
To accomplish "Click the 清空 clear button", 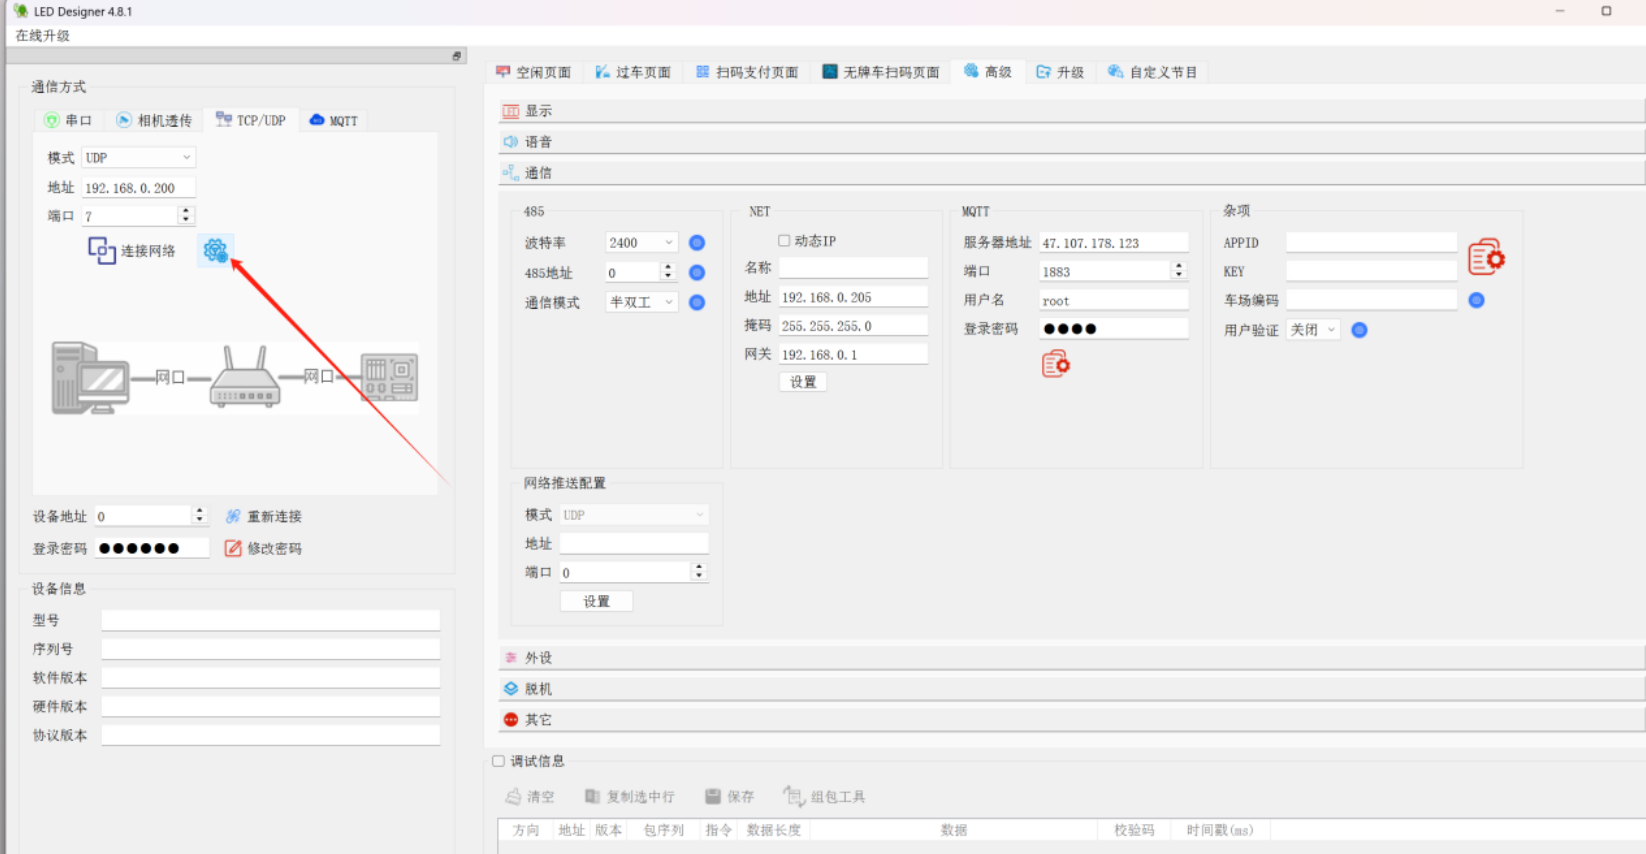I will [x=530, y=796].
